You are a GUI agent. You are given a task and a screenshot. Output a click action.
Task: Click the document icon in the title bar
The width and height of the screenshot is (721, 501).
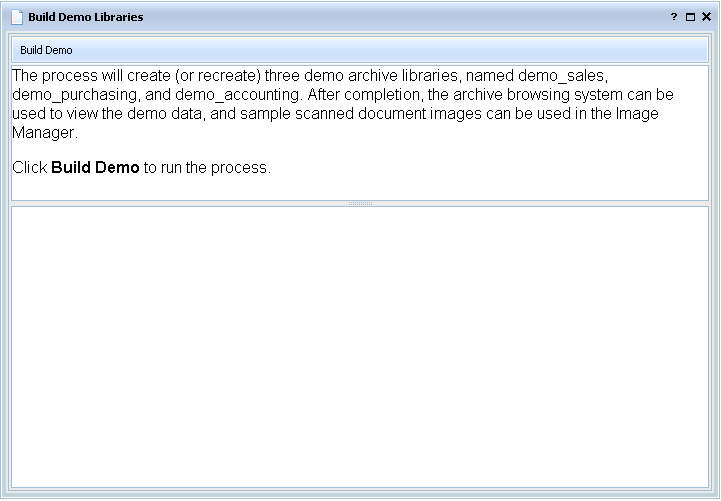pos(17,17)
